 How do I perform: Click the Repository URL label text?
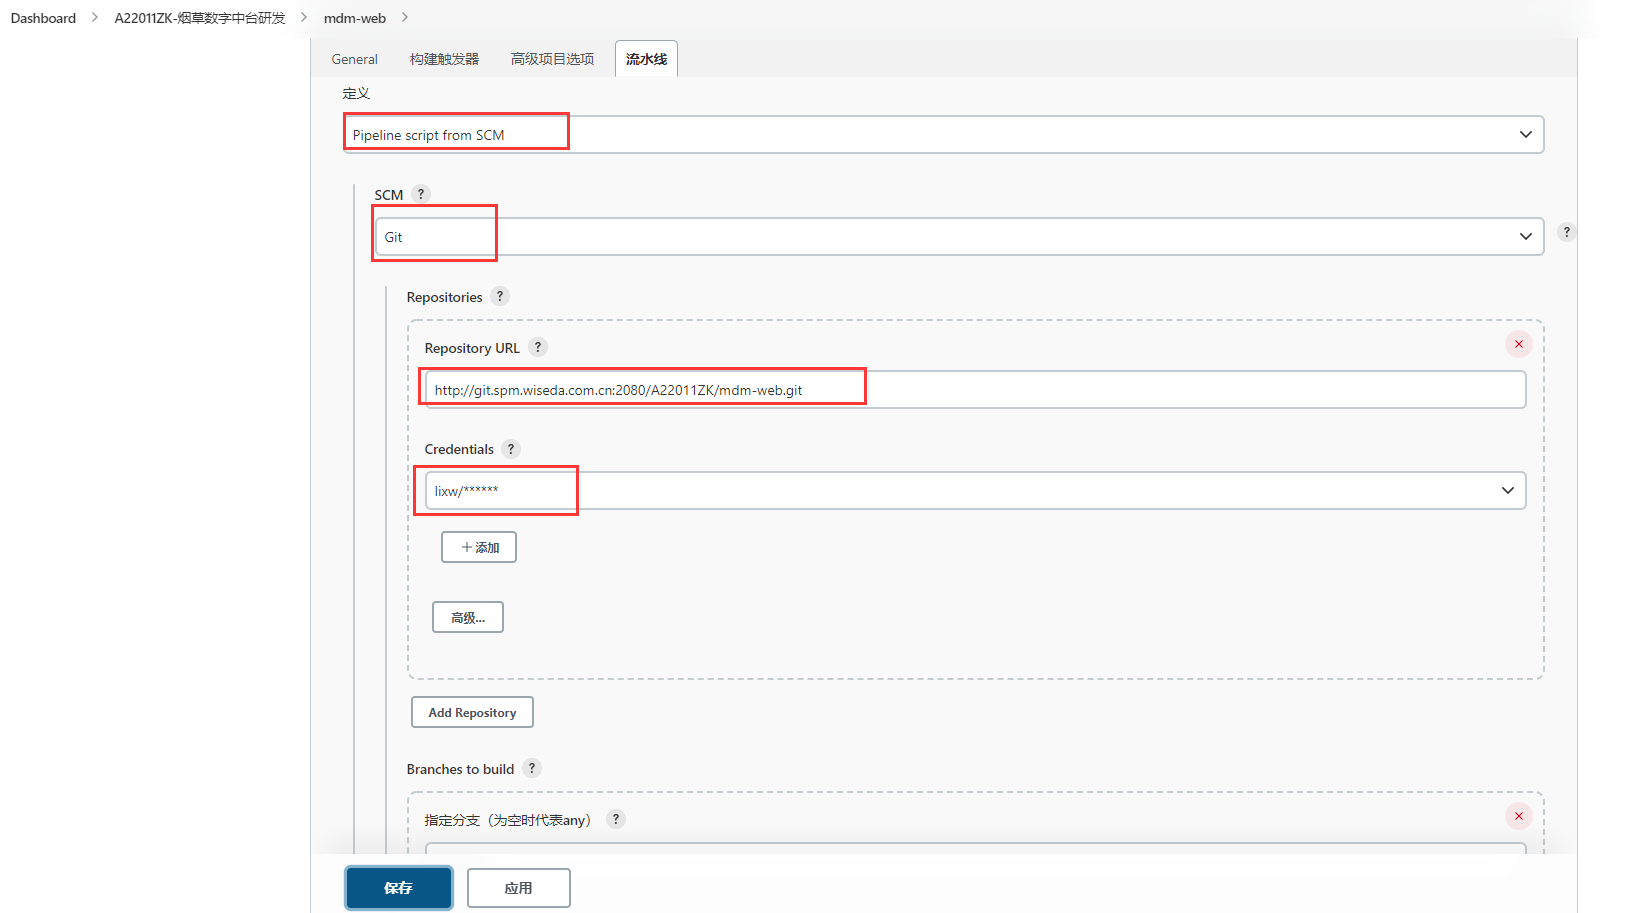click(x=472, y=348)
